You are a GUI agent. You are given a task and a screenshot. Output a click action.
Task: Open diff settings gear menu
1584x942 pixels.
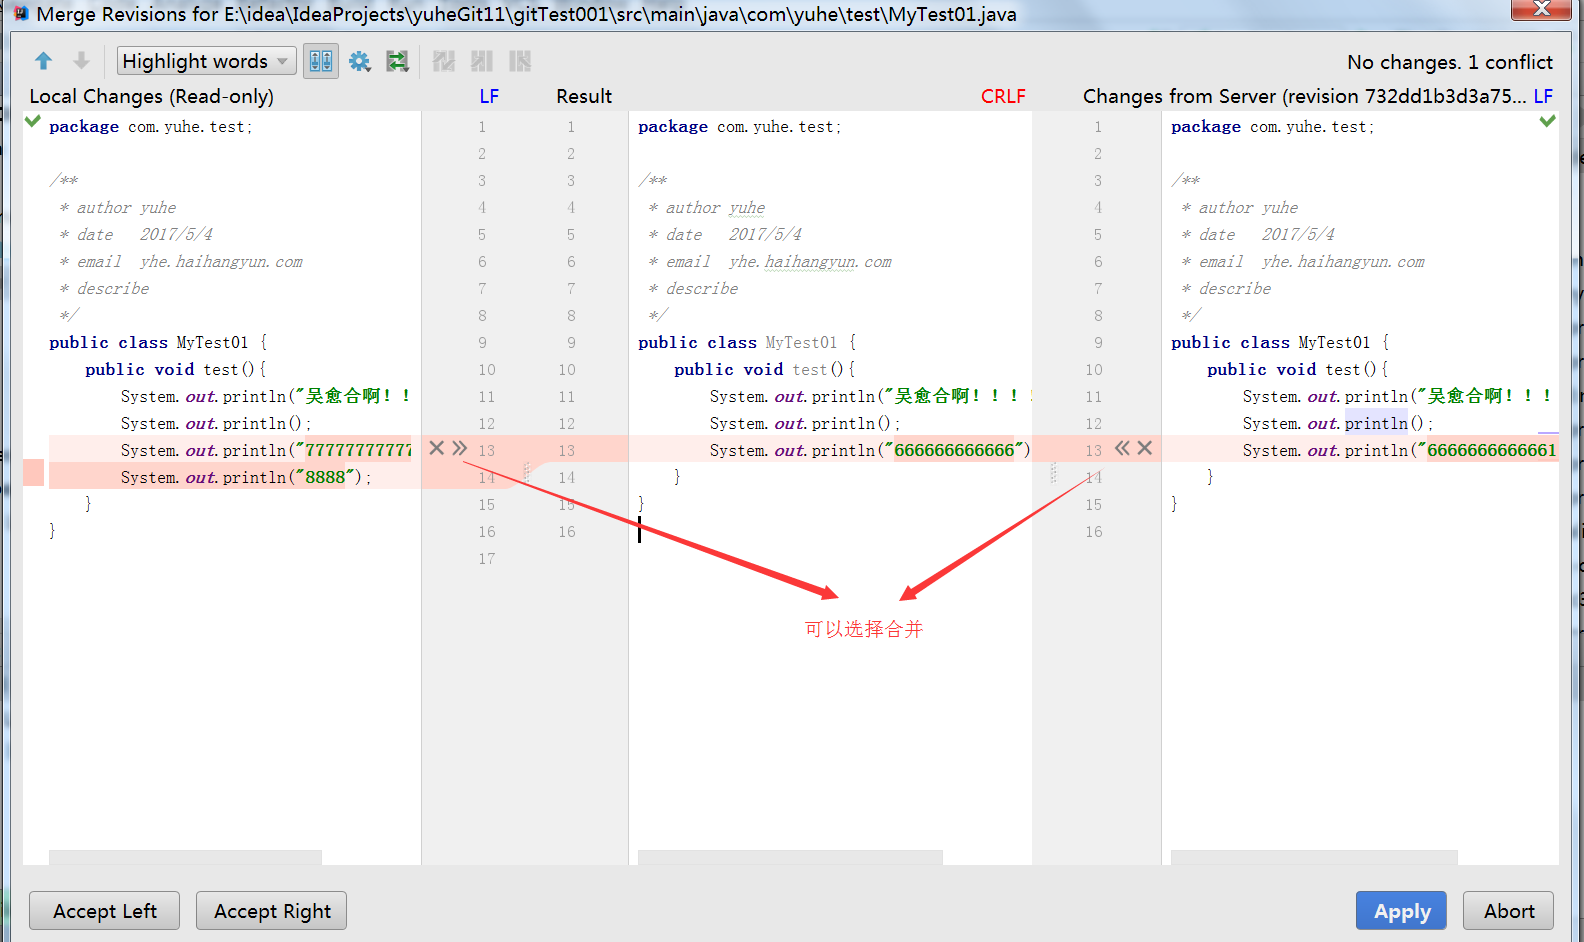click(359, 61)
